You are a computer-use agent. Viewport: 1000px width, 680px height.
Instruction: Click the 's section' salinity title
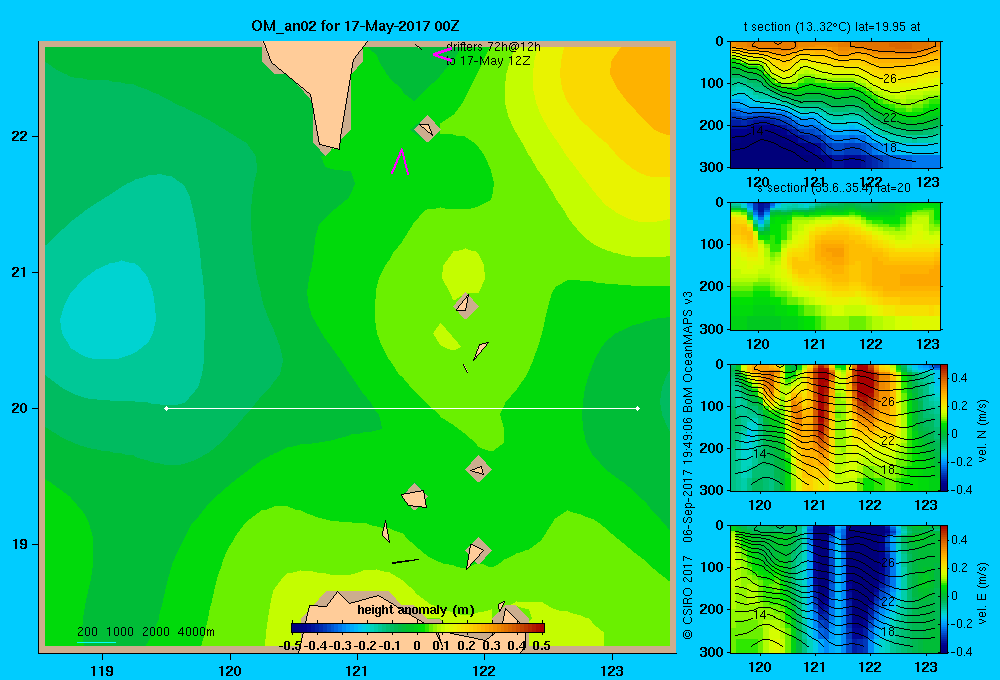(833, 188)
